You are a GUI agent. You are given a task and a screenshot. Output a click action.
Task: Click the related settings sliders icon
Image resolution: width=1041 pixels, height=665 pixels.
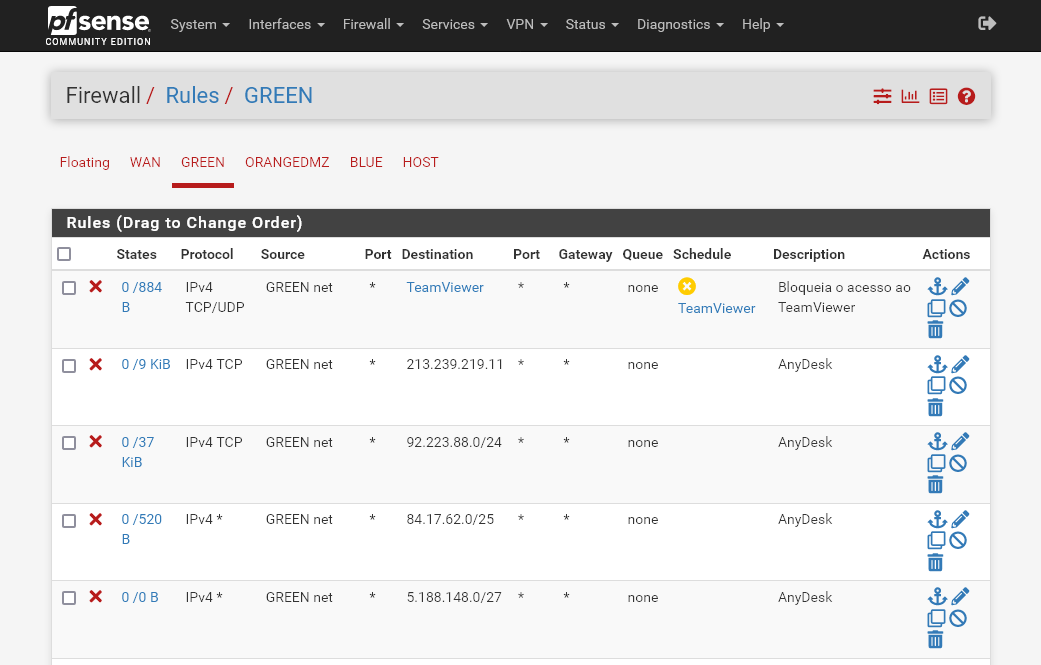click(882, 97)
